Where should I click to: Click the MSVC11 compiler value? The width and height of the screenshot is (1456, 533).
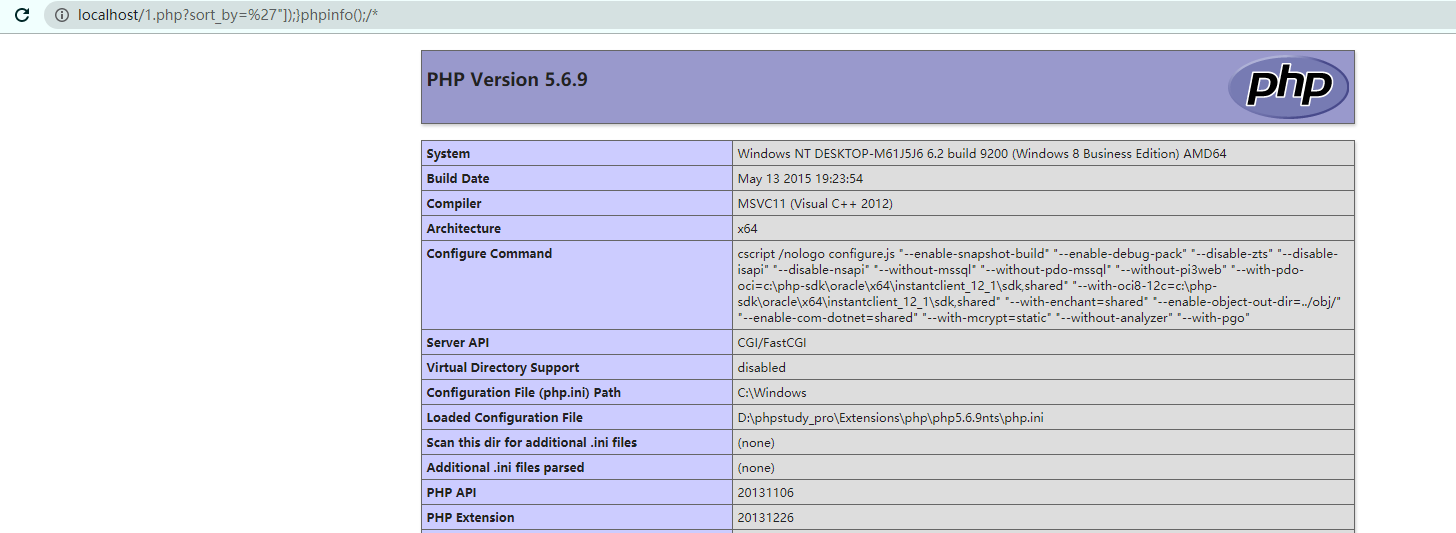point(815,204)
